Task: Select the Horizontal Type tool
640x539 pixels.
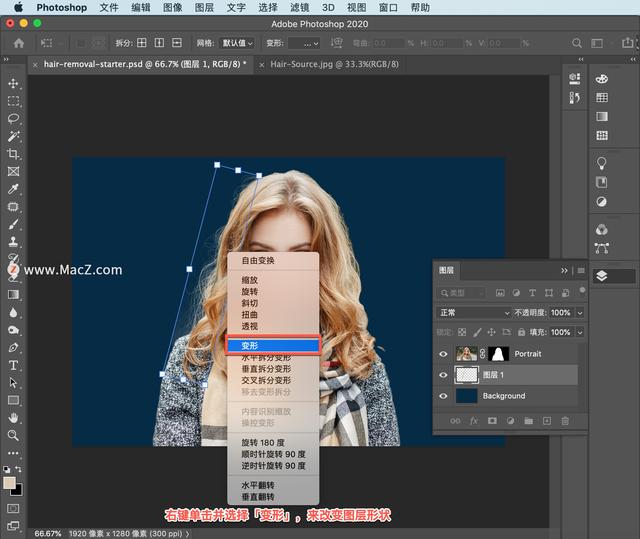Action: (x=14, y=364)
